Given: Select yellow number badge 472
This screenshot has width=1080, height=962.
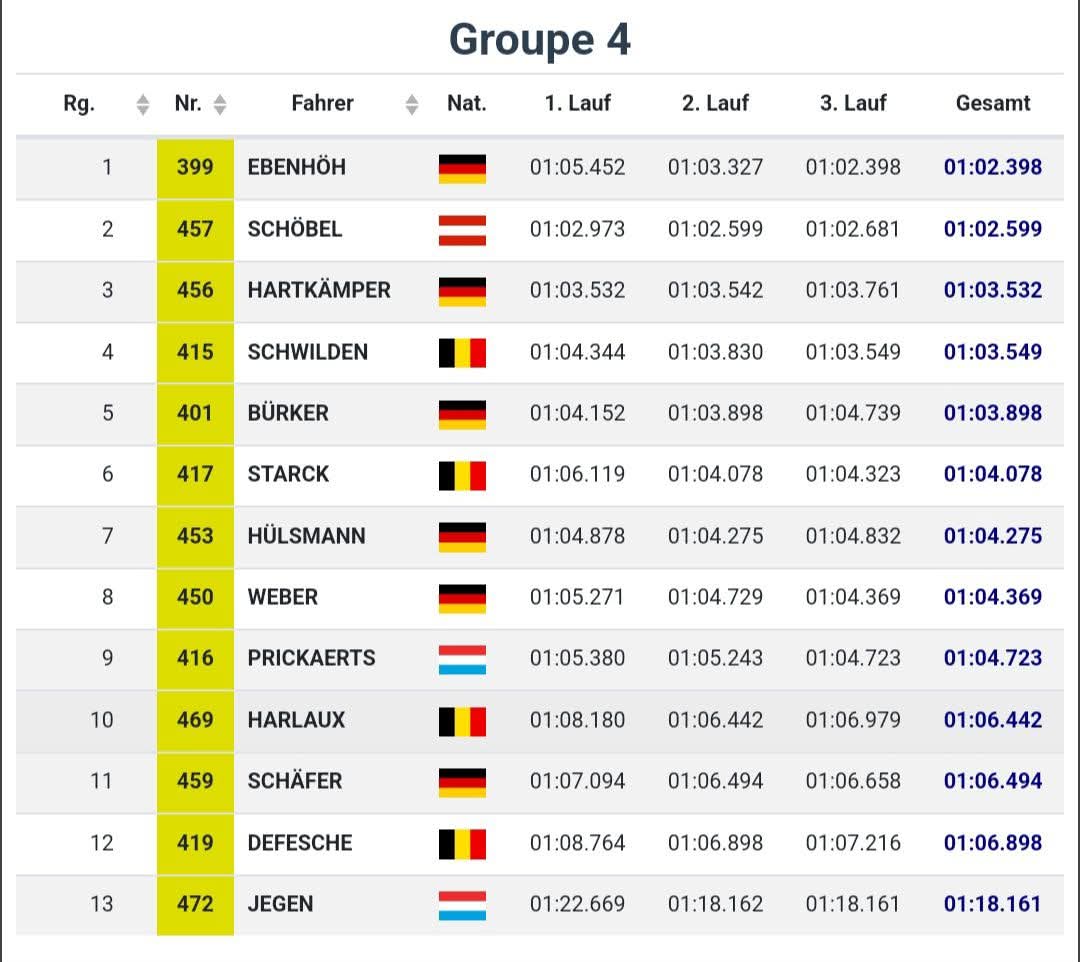Looking at the screenshot, I should pos(195,905).
